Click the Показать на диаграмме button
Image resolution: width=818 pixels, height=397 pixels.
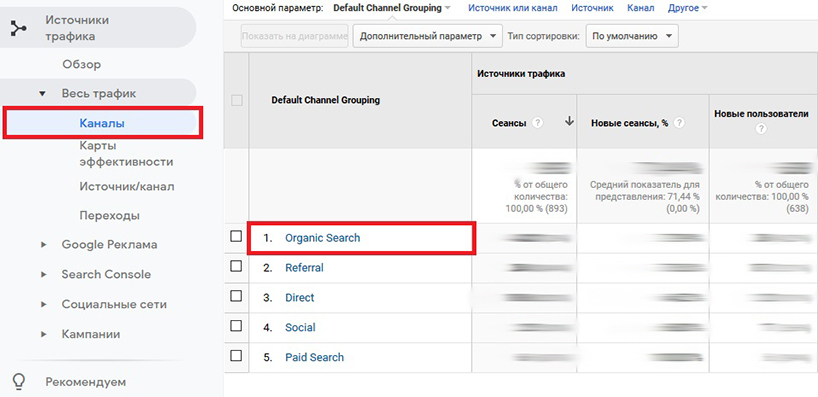(294, 36)
